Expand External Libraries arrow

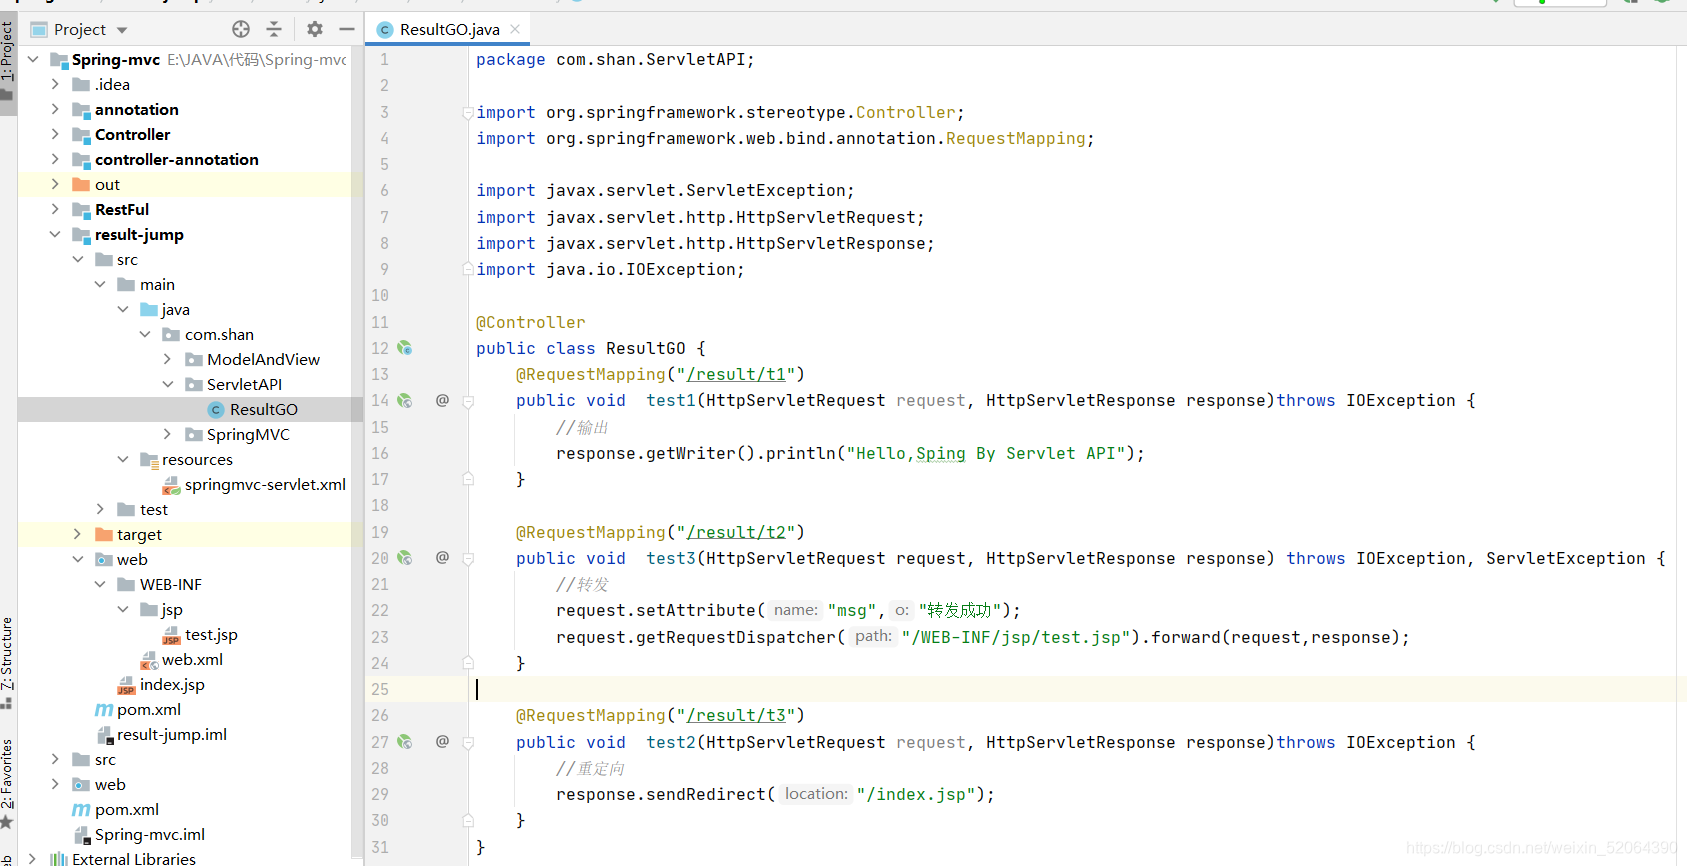pos(33,859)
